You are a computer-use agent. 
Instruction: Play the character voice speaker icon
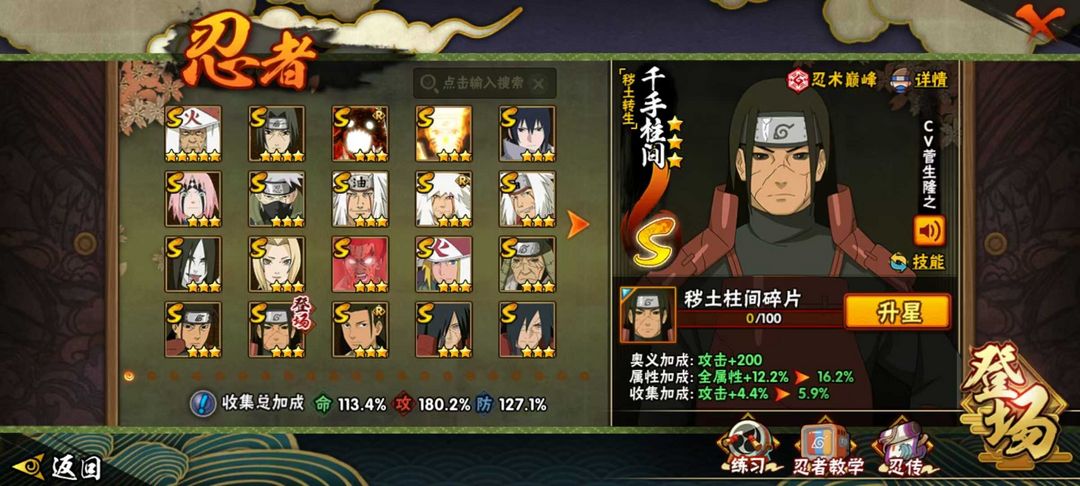coord(929,231)
